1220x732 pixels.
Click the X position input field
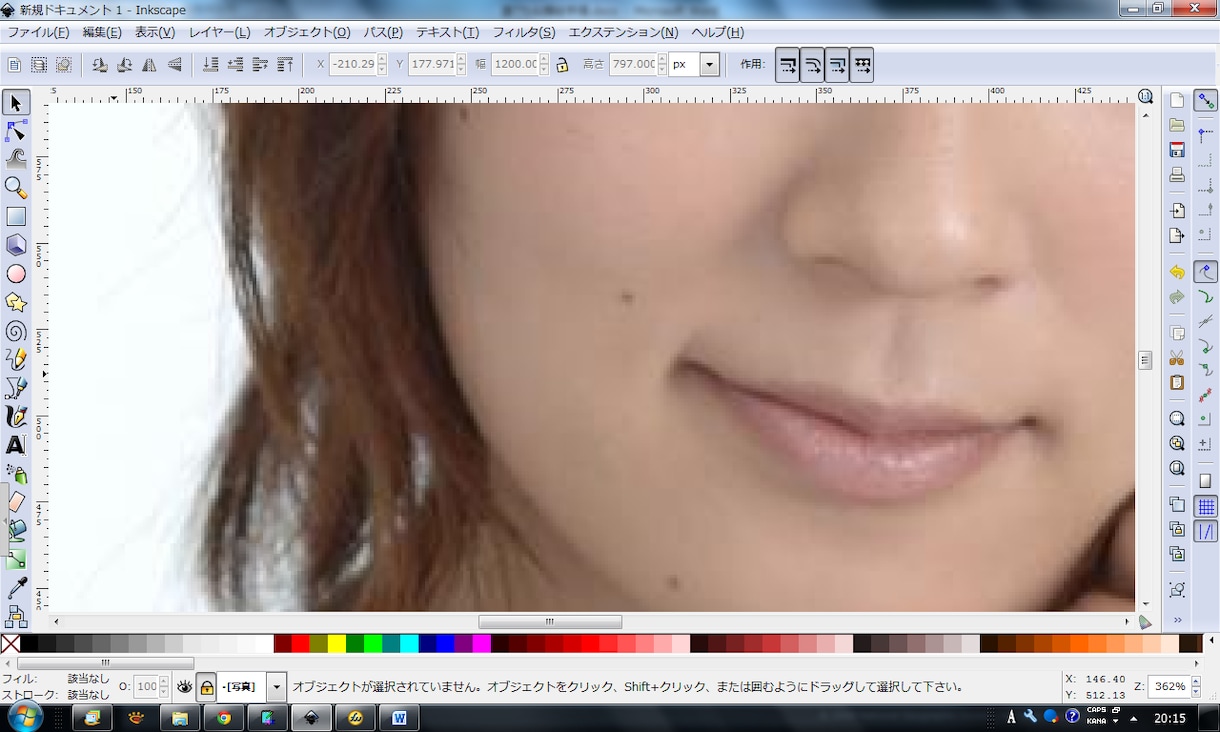click(x=352, y=64)
